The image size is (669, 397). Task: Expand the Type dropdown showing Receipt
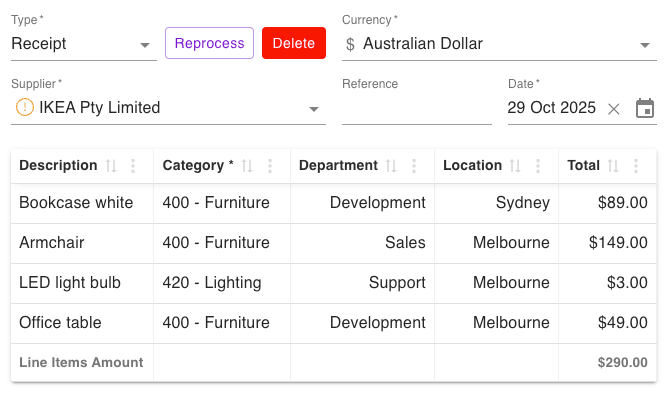point(84,44)
